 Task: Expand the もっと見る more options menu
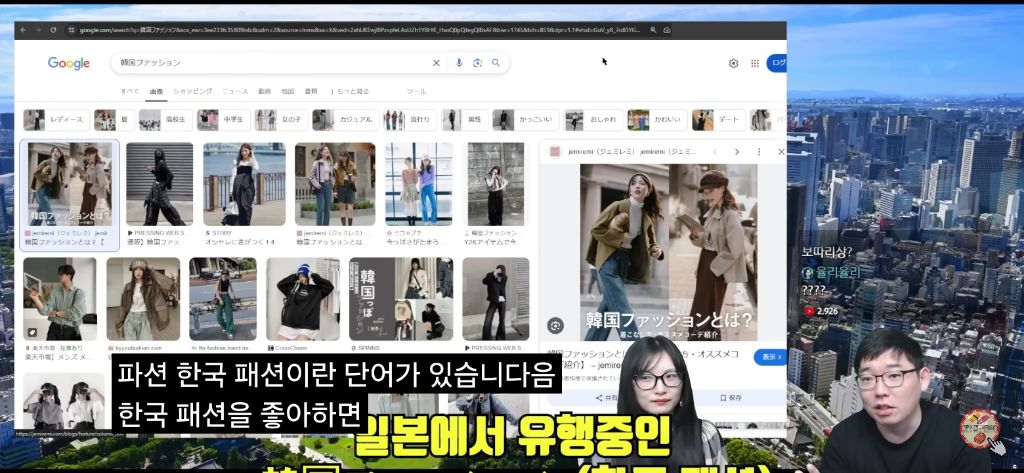coord(350,91)
